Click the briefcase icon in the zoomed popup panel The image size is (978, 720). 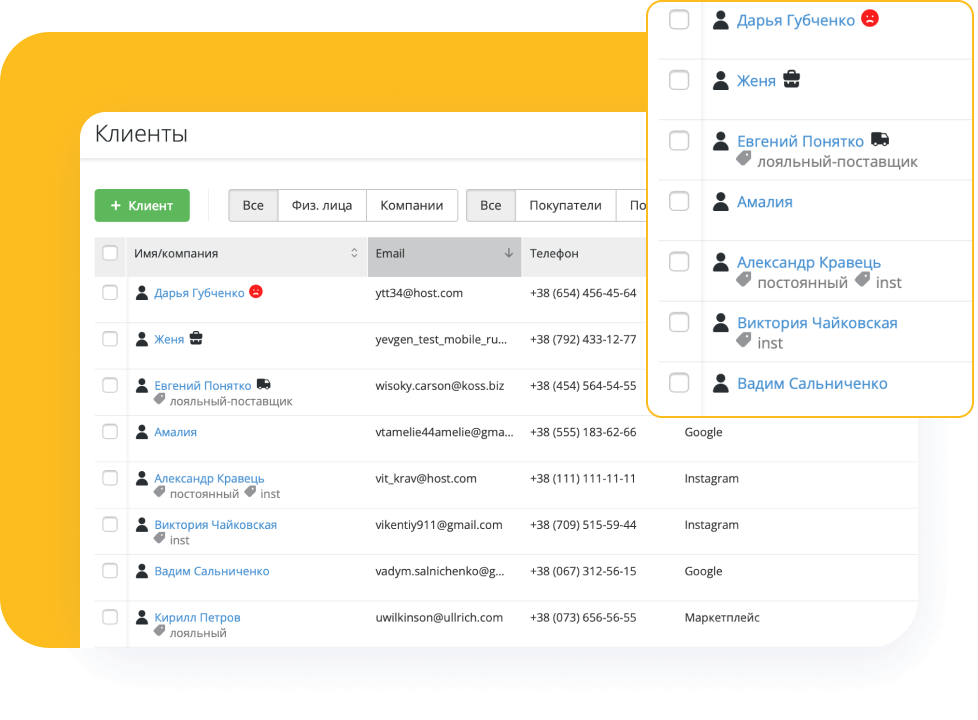(791, 80)
